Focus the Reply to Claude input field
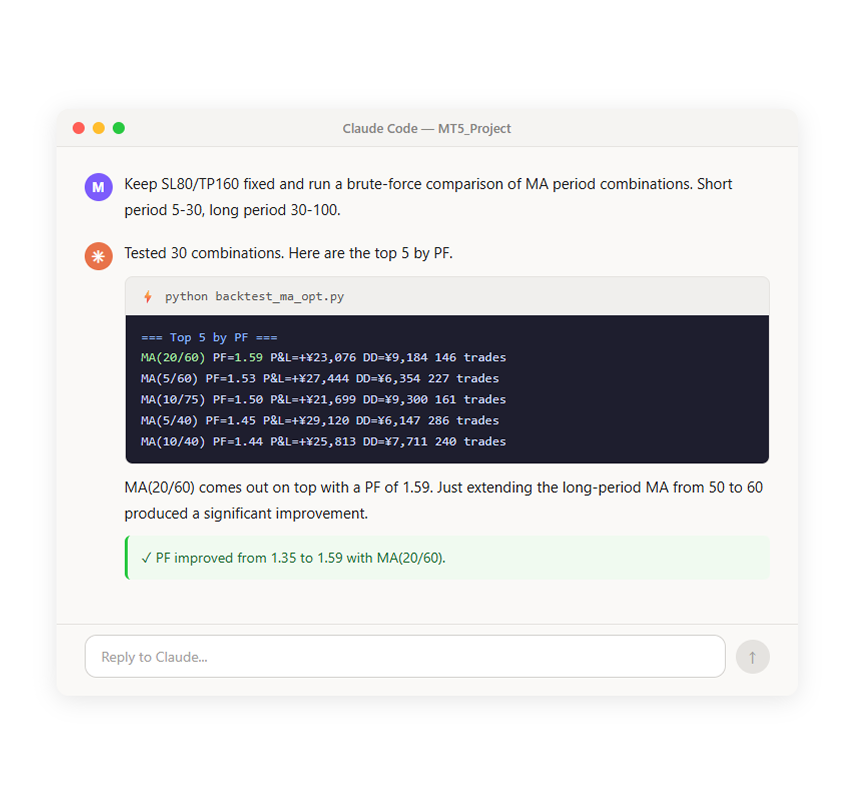The image size is (857, 785). 405,656
